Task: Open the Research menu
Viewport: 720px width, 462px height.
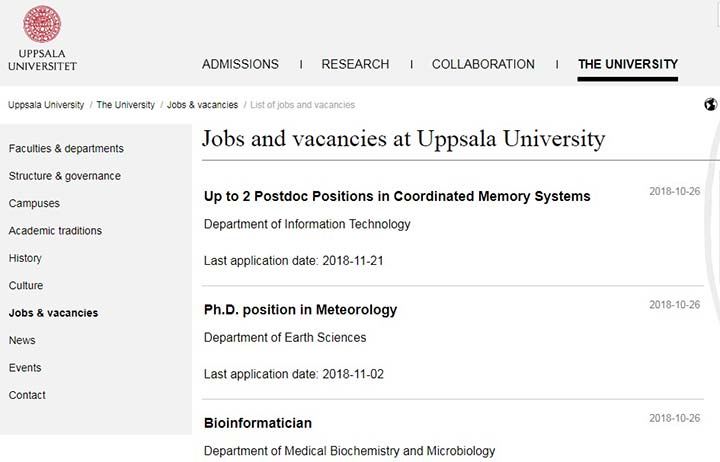Action: (355, 64)
